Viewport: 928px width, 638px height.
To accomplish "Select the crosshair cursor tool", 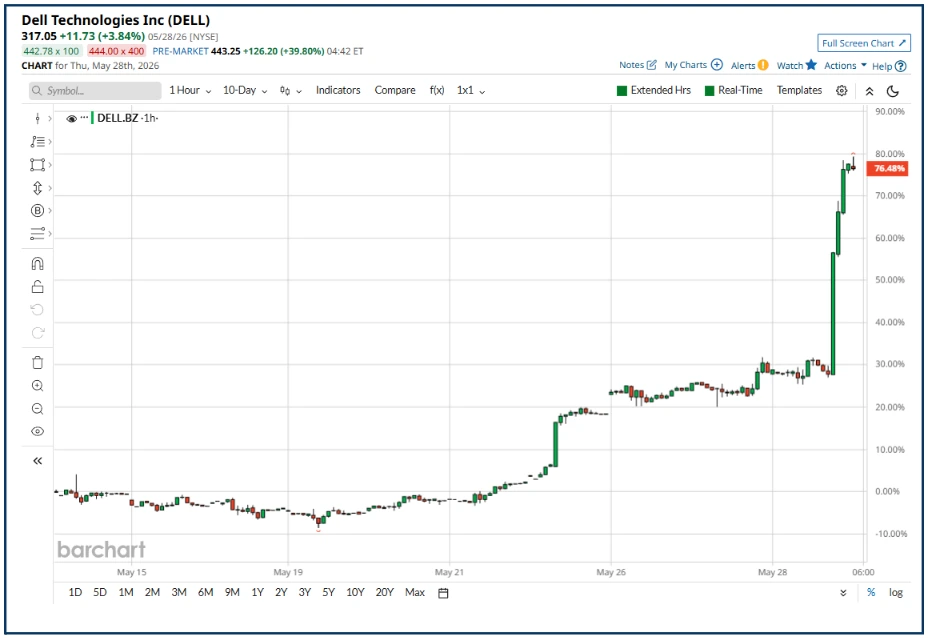I will (x=37, y=118).
